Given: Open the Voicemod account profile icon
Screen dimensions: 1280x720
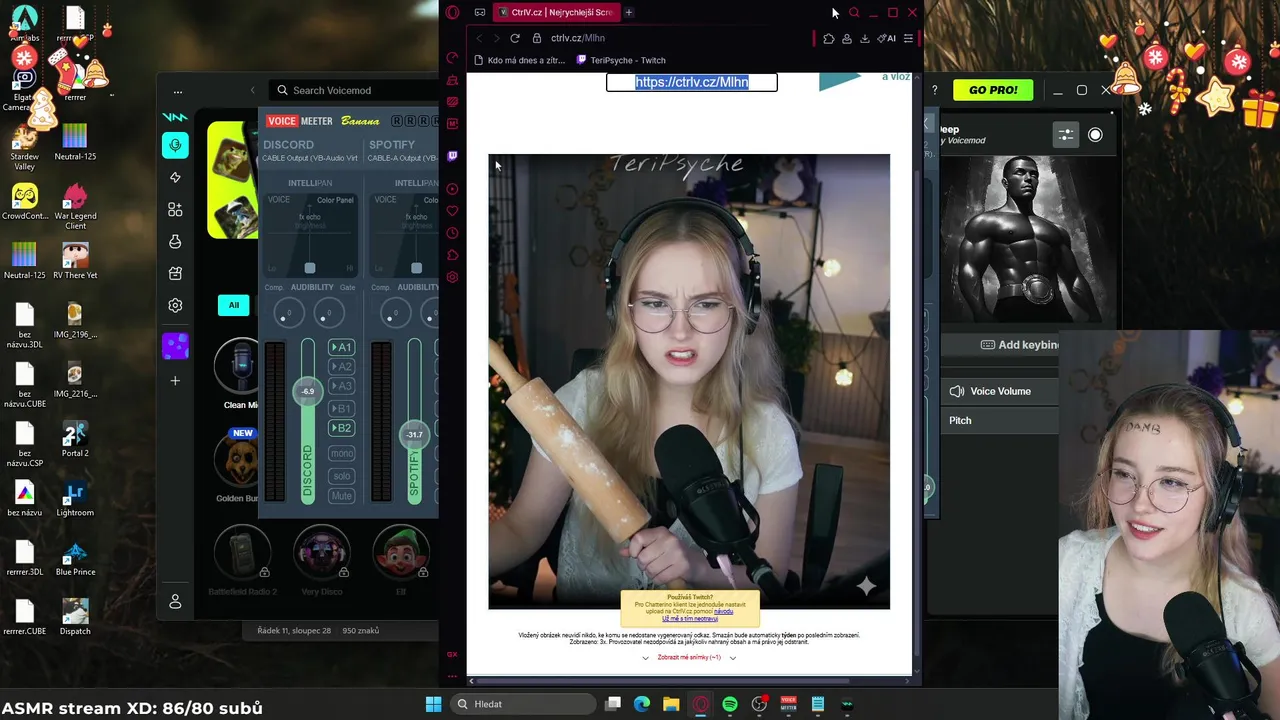Looking at the screenshot, I should coord(175,601).
